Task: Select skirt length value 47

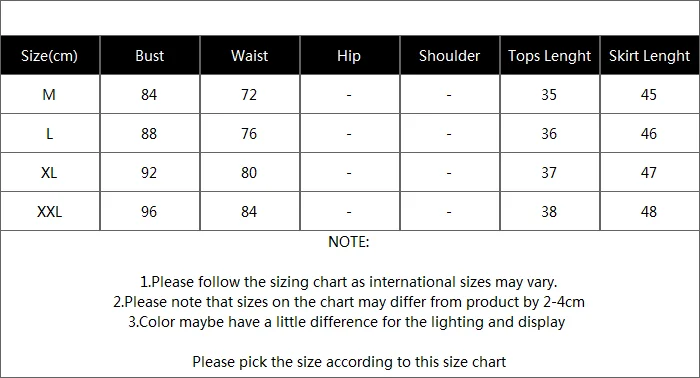Action: [x=649, y=173]
